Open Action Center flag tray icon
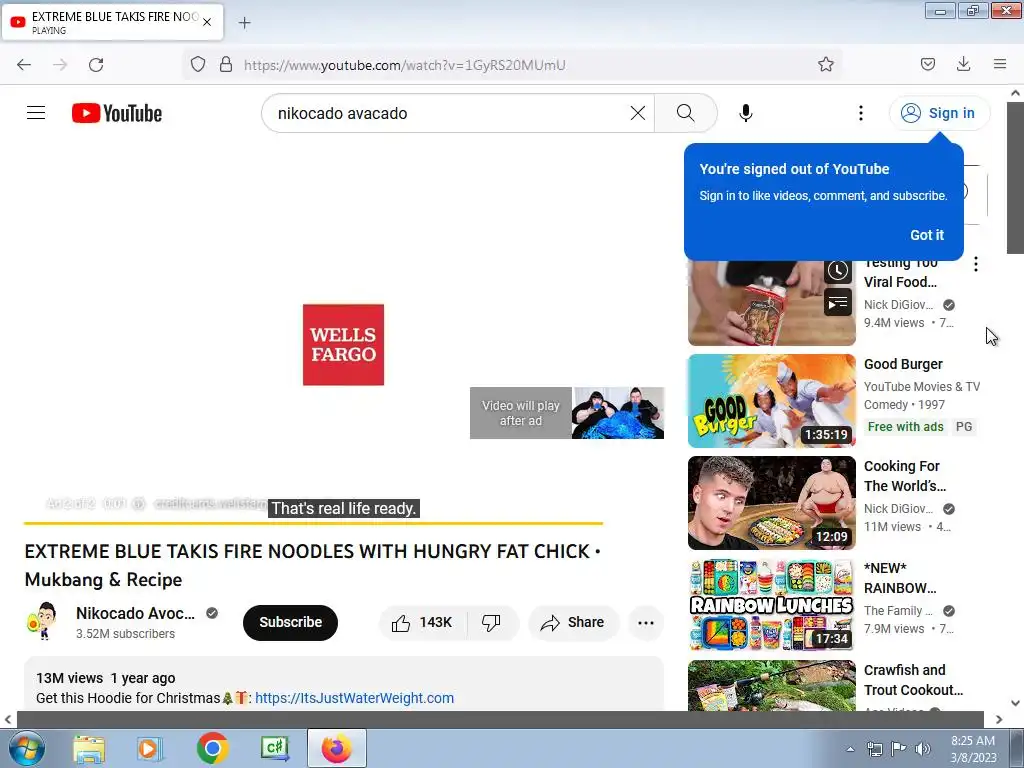The width and height of the screenshot is (1024, 768). (x=899, y=749)
